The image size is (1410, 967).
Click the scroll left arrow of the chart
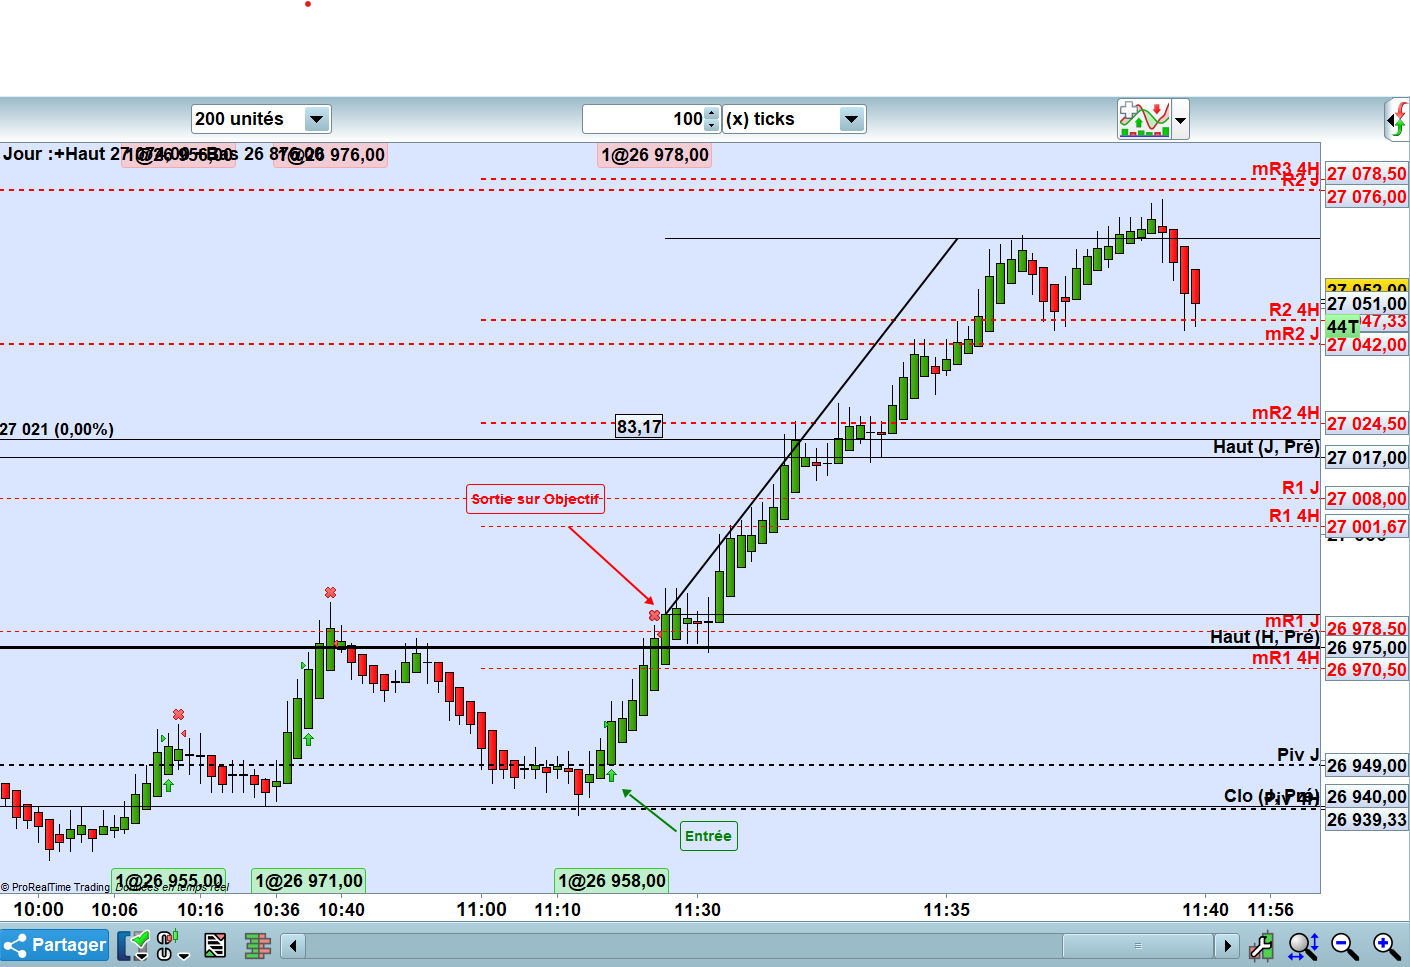pos(293,945)
